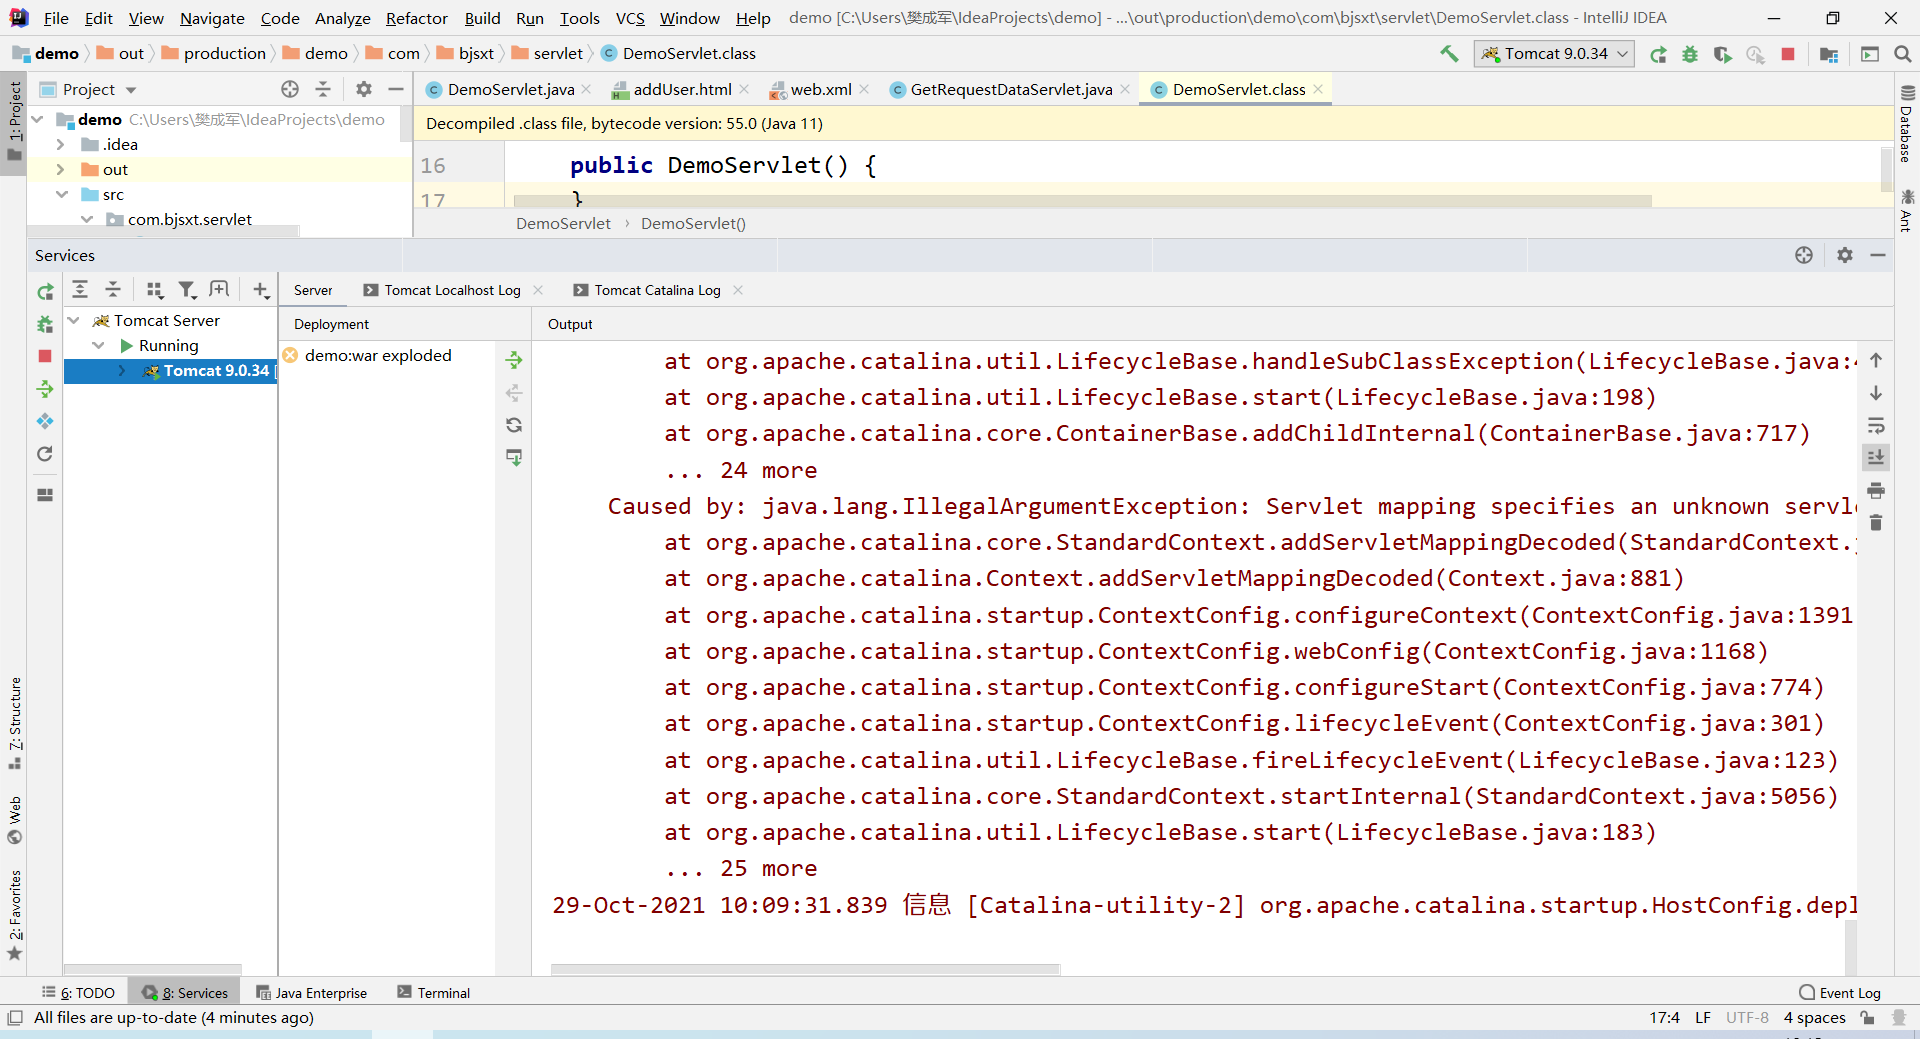Toggle the 7: Structure tool window stripe
Viewport: 1920px width, 1039px height.
point(14,723)
